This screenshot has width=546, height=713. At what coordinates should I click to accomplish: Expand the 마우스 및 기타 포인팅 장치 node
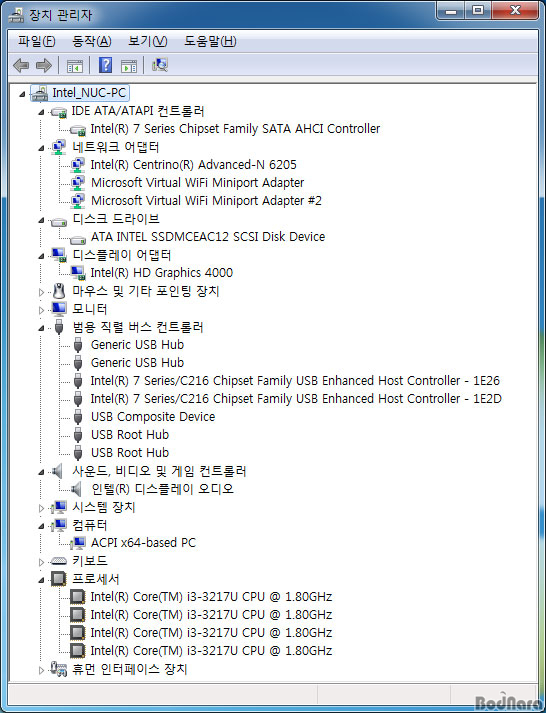[41, 292]
